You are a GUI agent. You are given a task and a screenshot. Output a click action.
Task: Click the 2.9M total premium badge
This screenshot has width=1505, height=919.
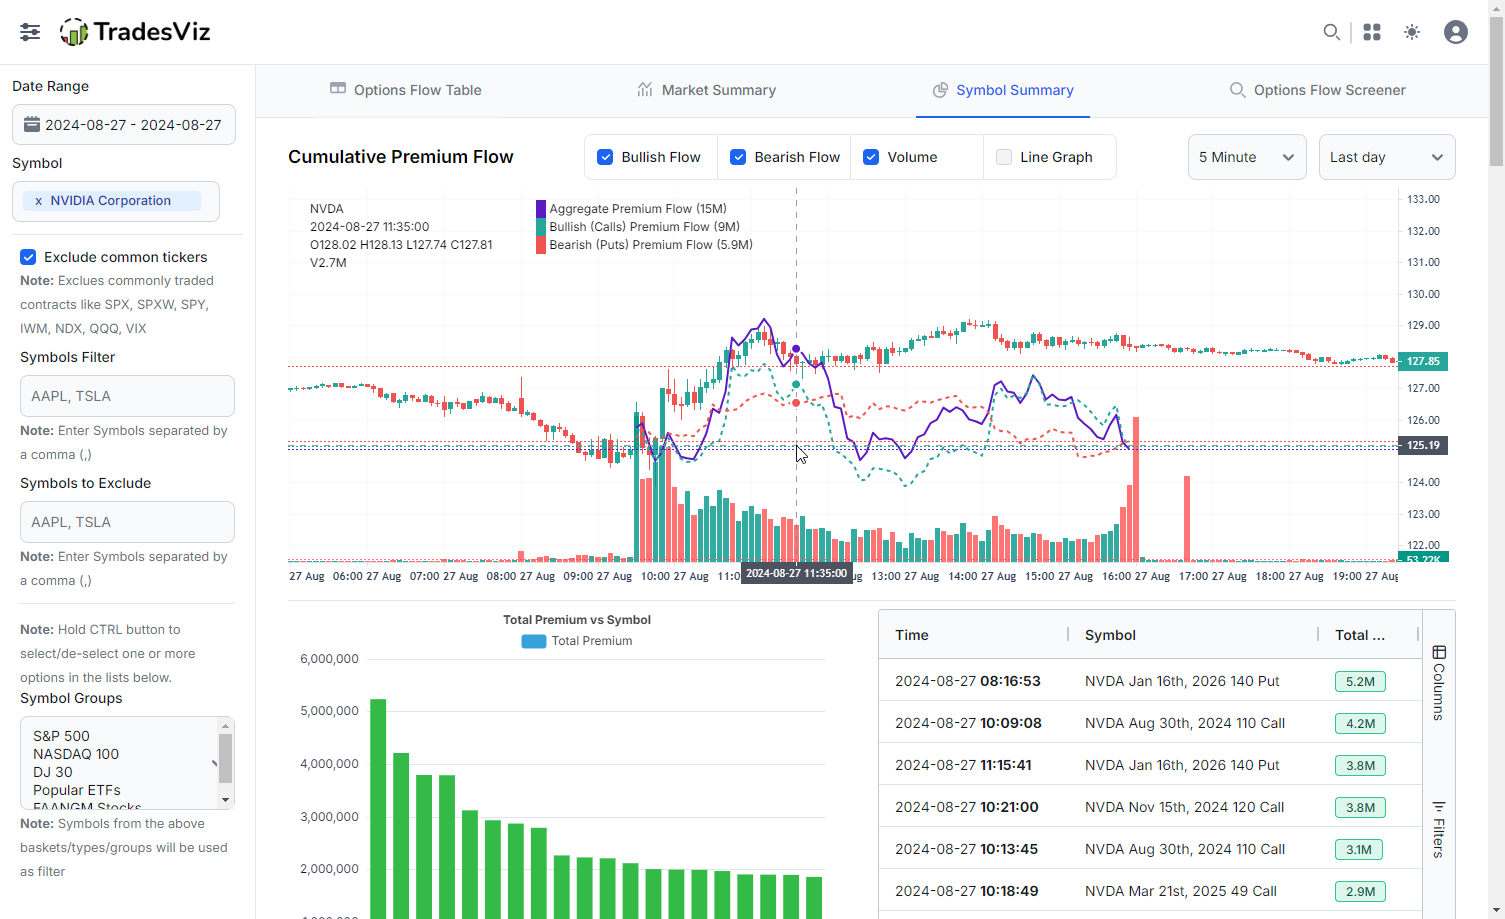(1360, 891)
